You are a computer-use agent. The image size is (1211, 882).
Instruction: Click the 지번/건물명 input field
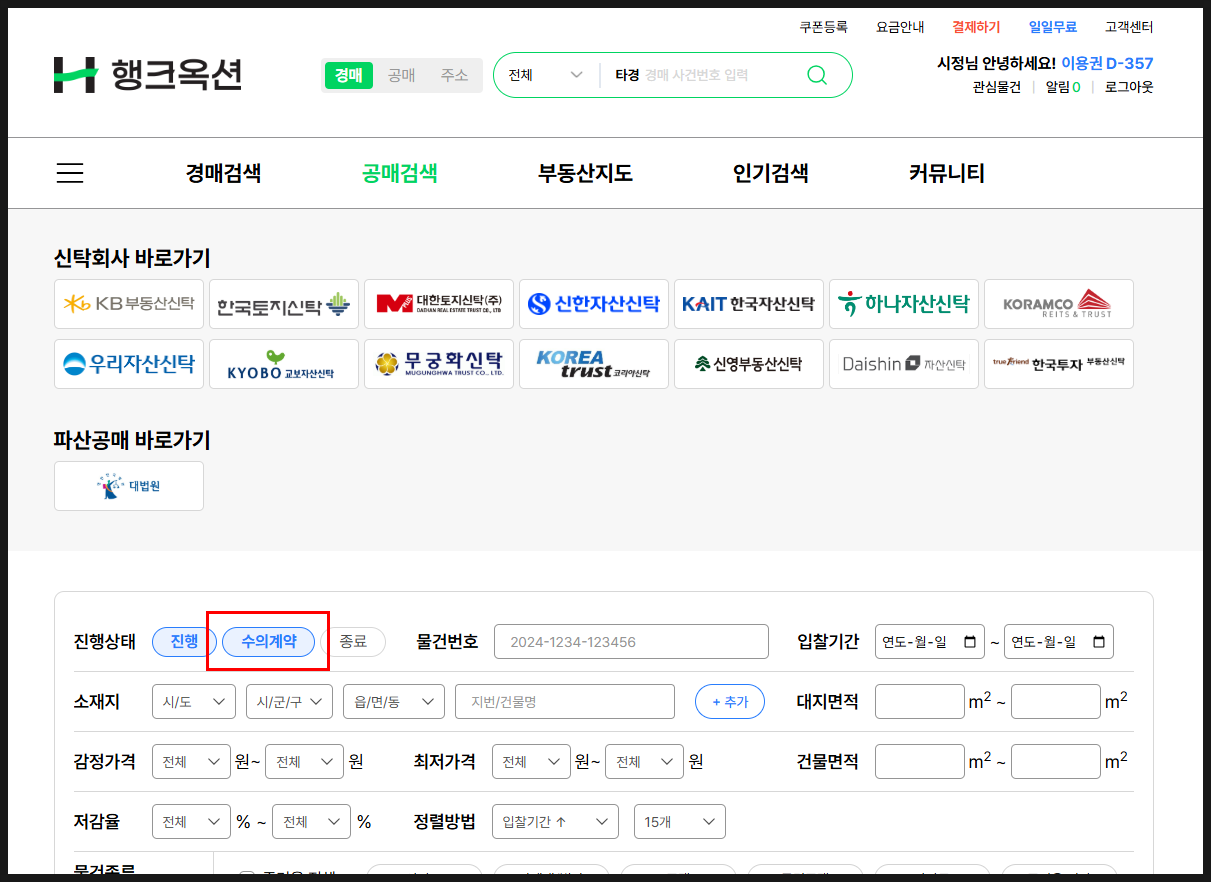tap(565, 702)
